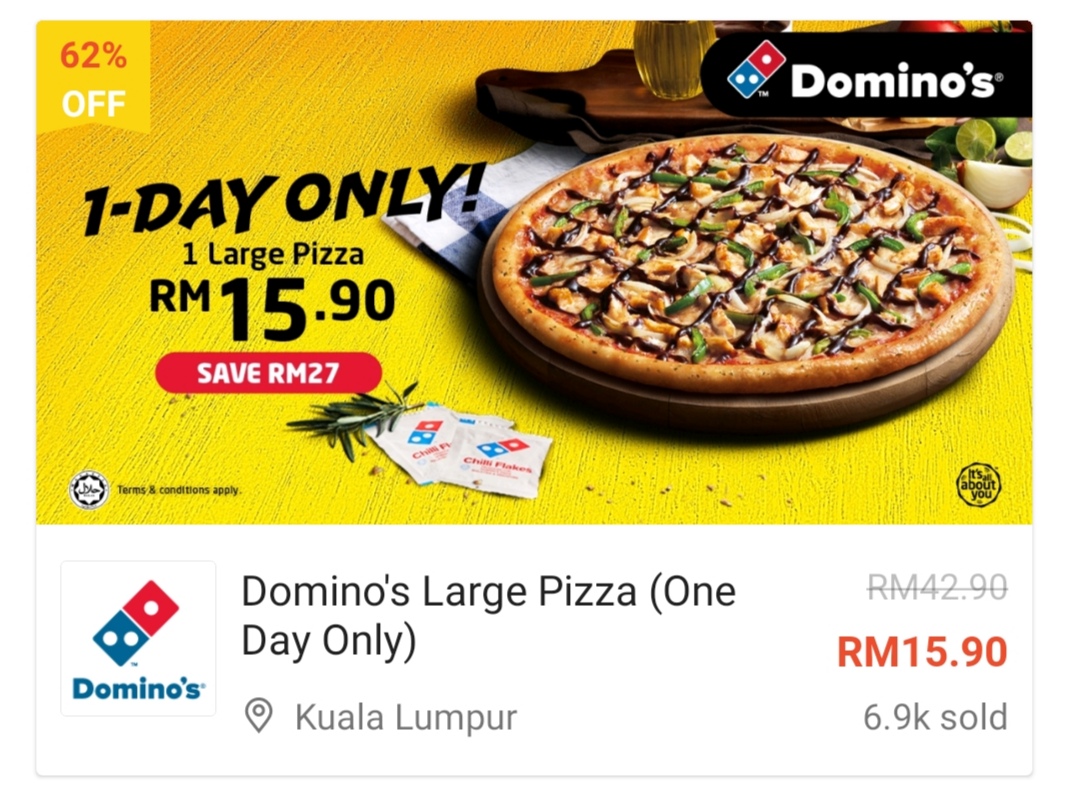The width and height of the screenshot is (1074, 797).
Task: Click the Terms & conditions apply text
Action: coord(178,490)
